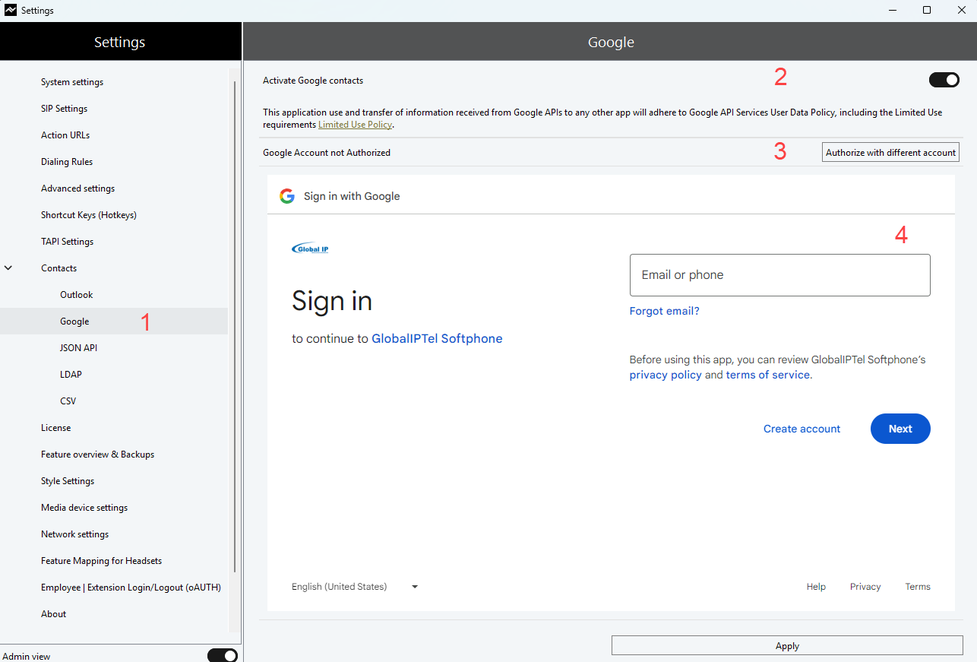Viewport: 977px width, 662px height.
Task: Open the GlobalIPTel Softphone link
Action: 437,338
